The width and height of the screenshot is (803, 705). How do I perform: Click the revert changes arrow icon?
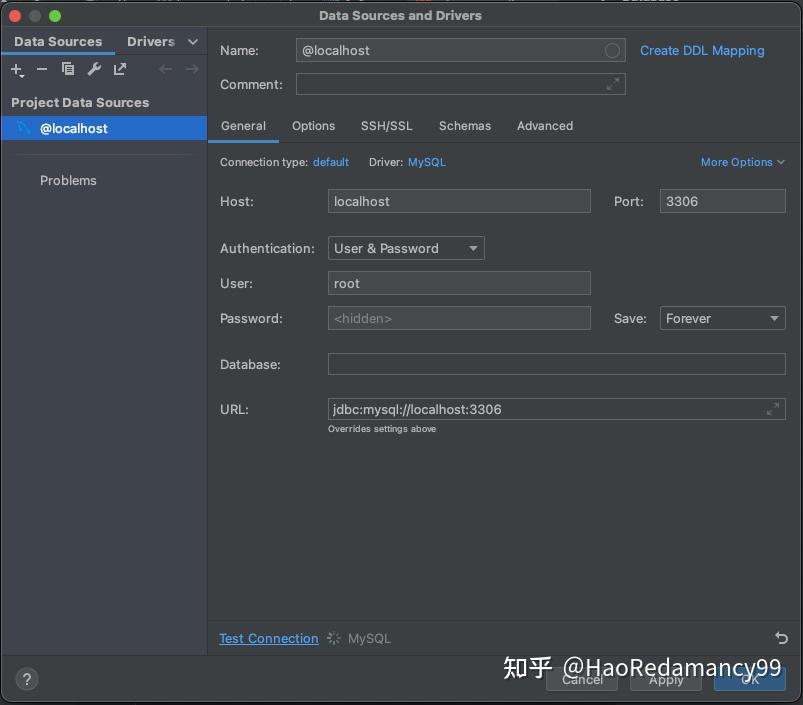[781, 638]
